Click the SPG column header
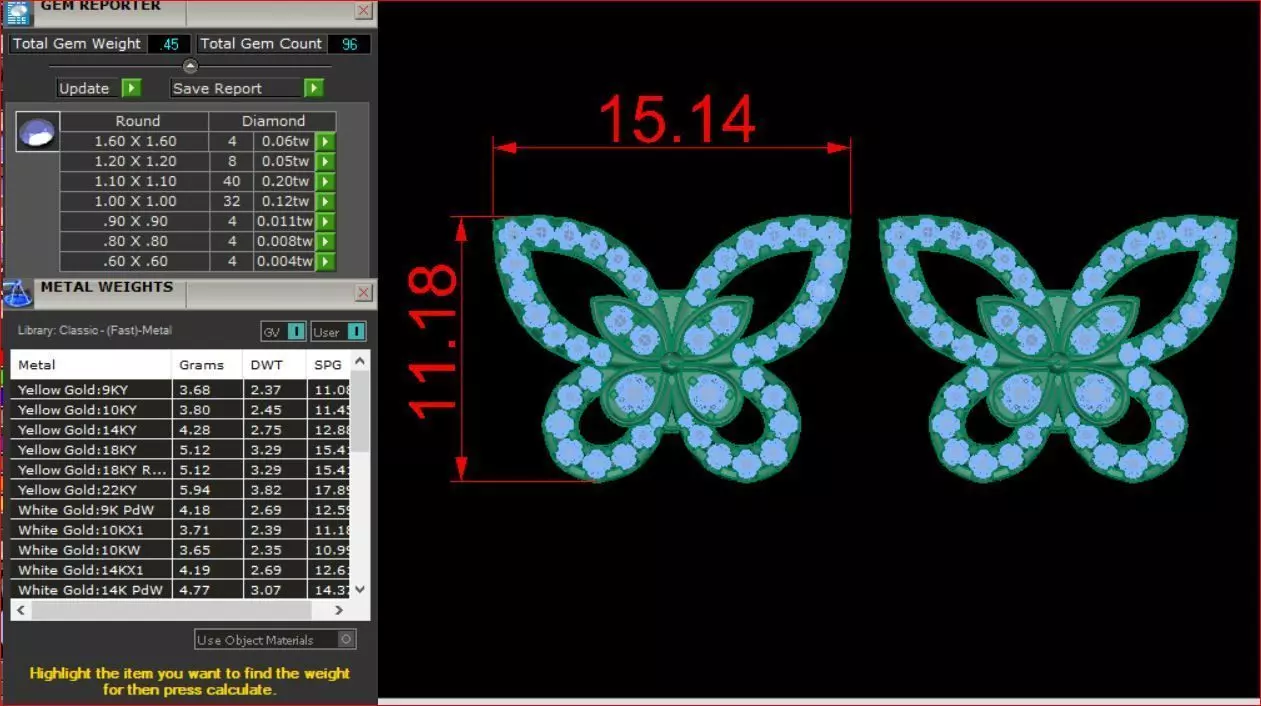The width and height of the screenshot is (1261, 706). [x=329, y=365]
